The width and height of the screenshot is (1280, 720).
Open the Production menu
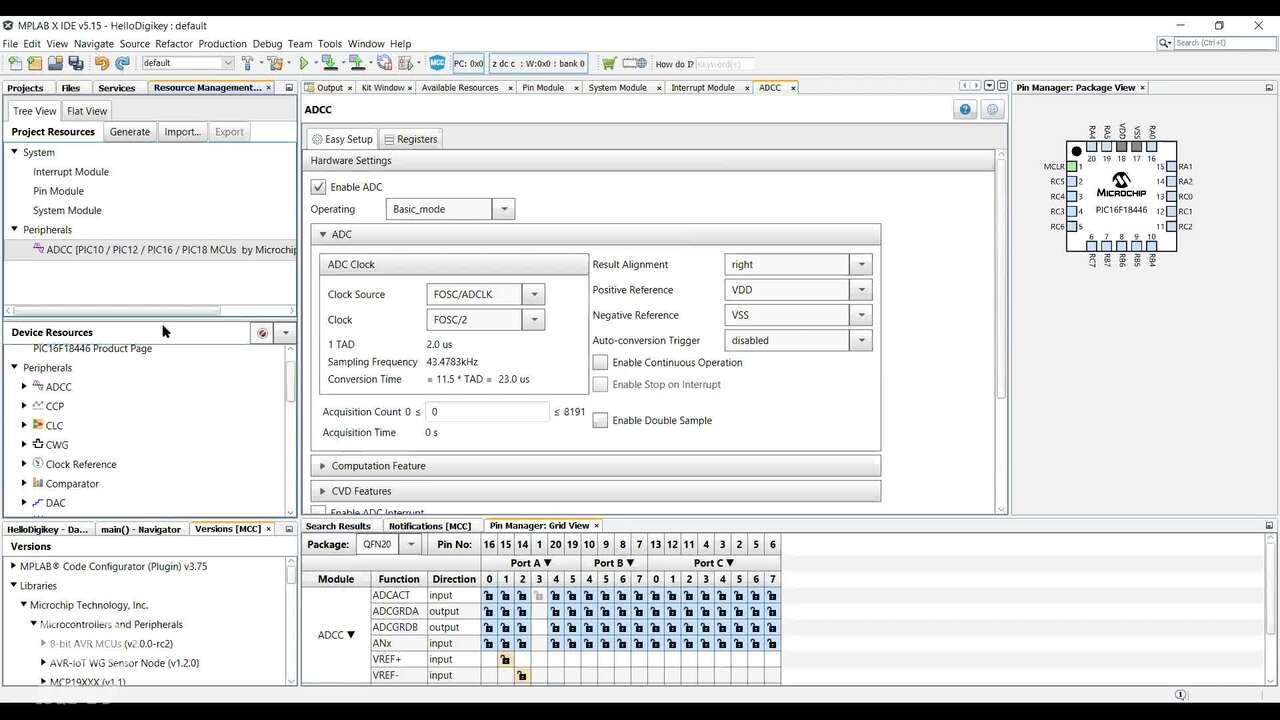click(x=222, y=44)
